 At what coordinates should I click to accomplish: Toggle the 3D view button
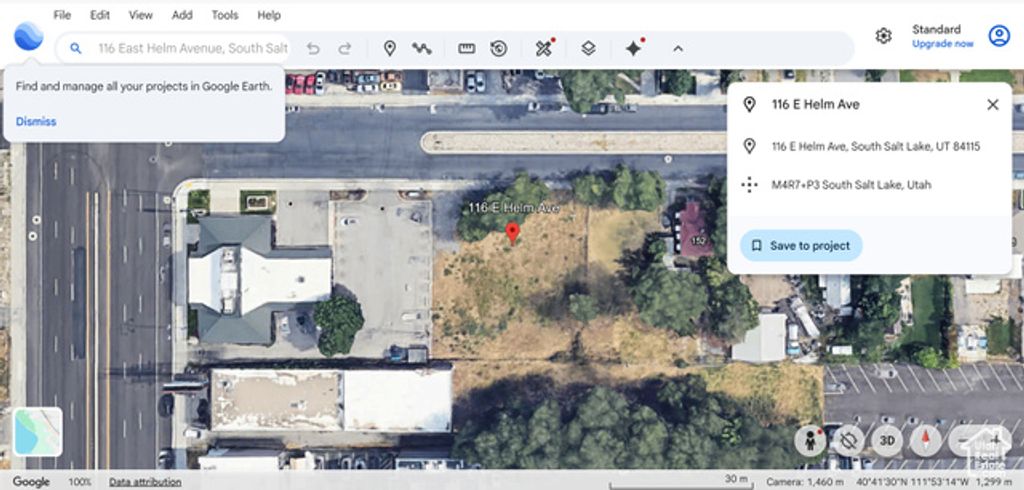pyautogui.click(x=886, y=440)
